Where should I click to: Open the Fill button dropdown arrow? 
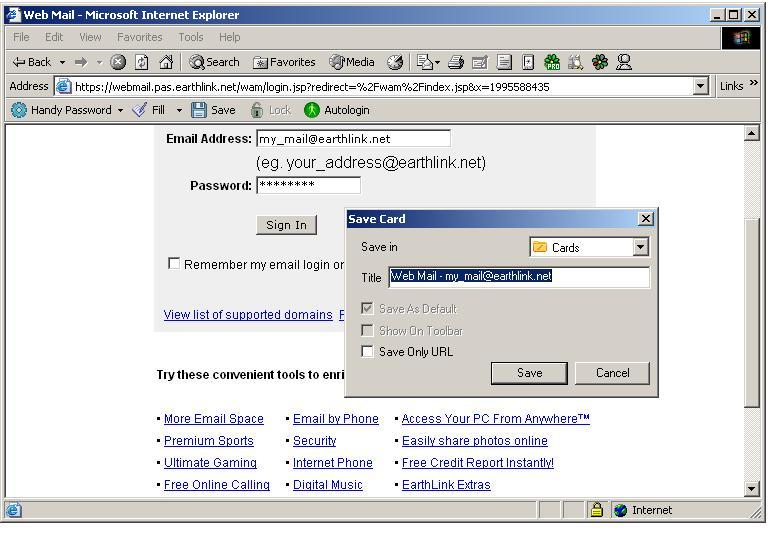[179, 110]
